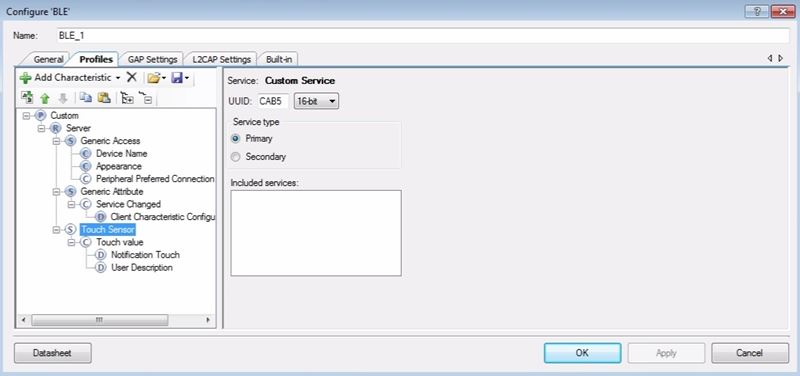
Task: Click the D icon beside Notification Touch
Action: point(102,255)
